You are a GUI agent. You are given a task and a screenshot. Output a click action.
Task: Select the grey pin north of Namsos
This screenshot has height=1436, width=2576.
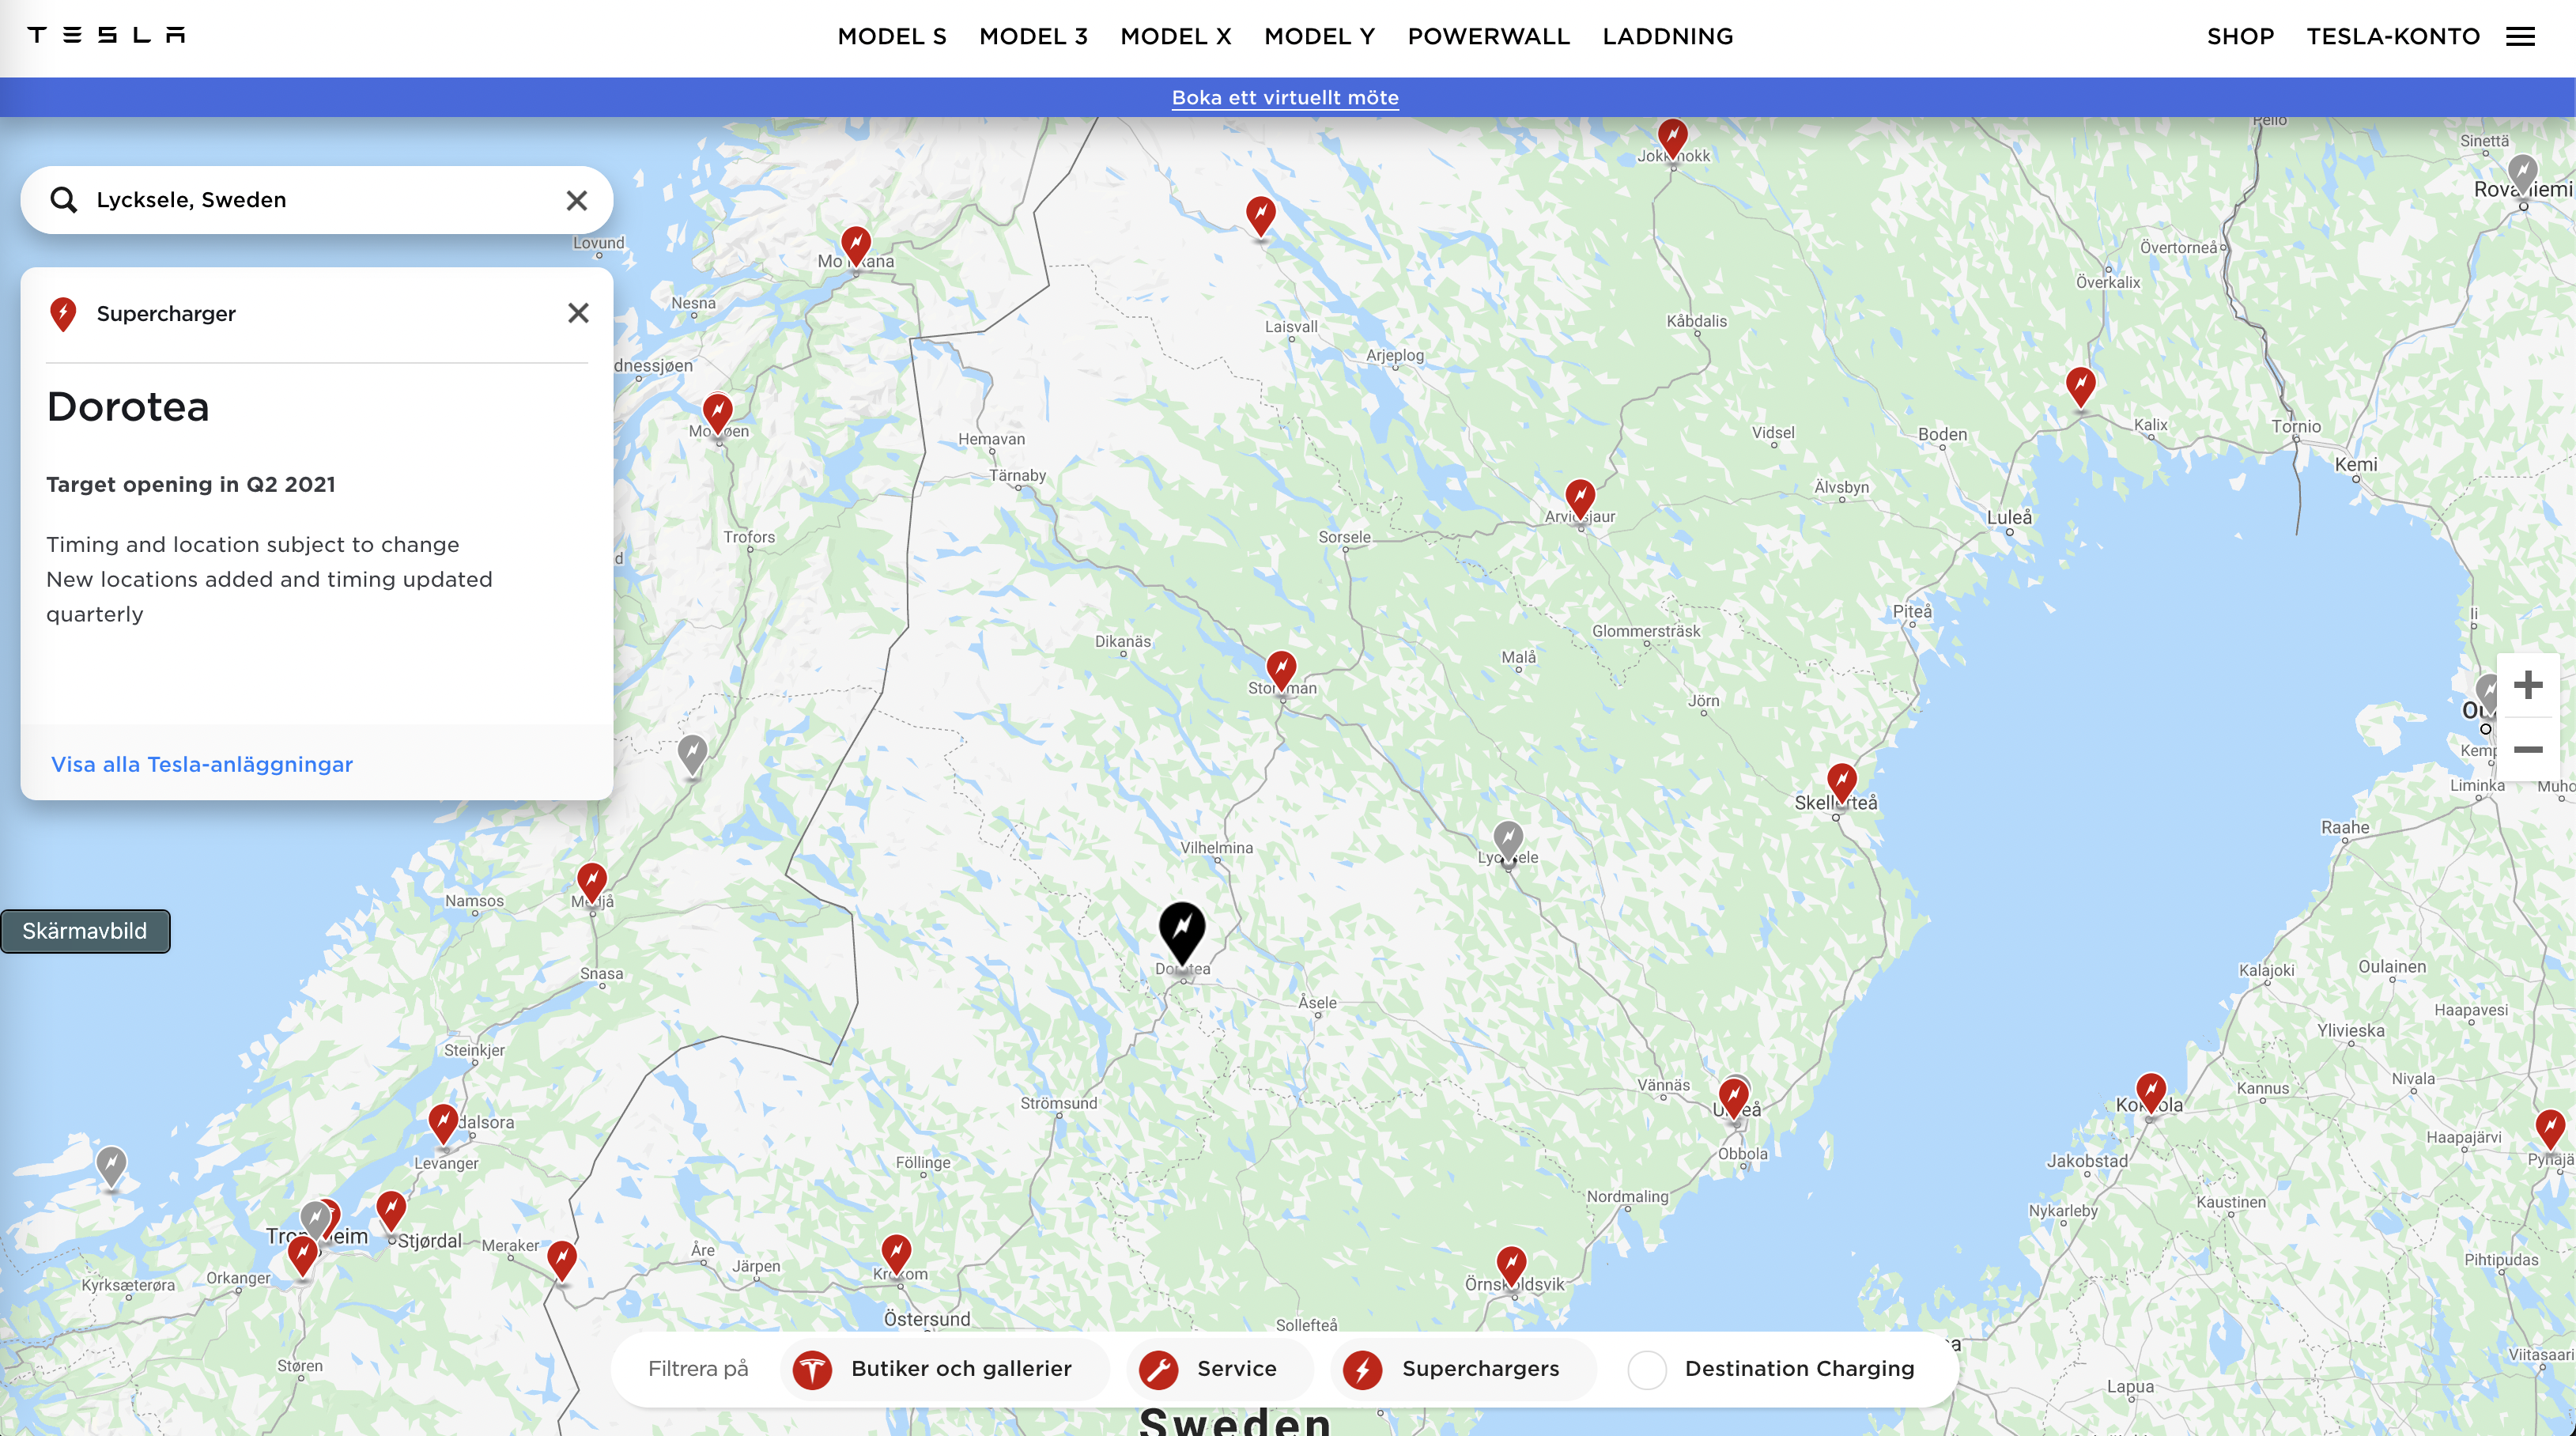pos(692,754)
